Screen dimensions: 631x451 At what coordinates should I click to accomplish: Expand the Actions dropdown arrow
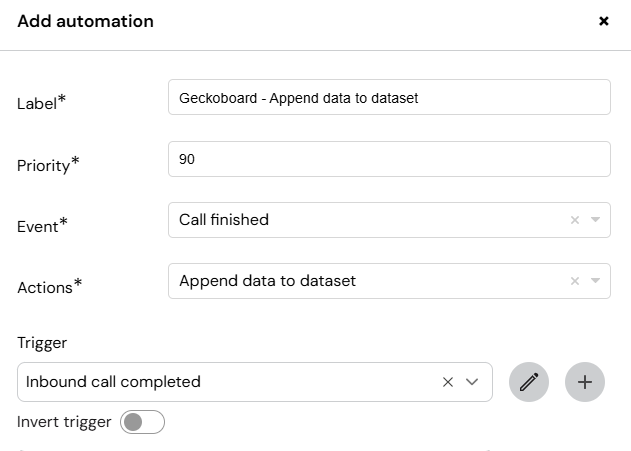click(595, 280)
